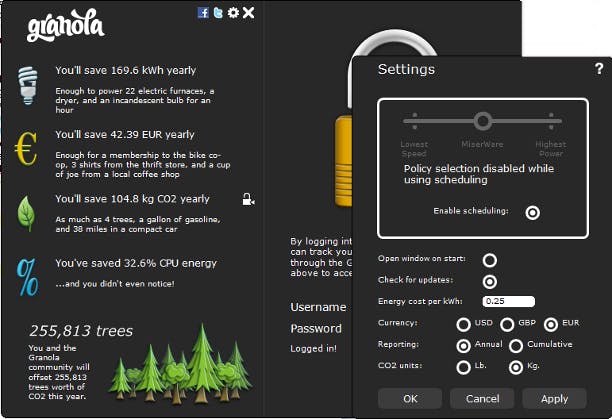This screenshot has height=419, width=612.
Task: Toggle Check for updates option
Action: point(489,282)
